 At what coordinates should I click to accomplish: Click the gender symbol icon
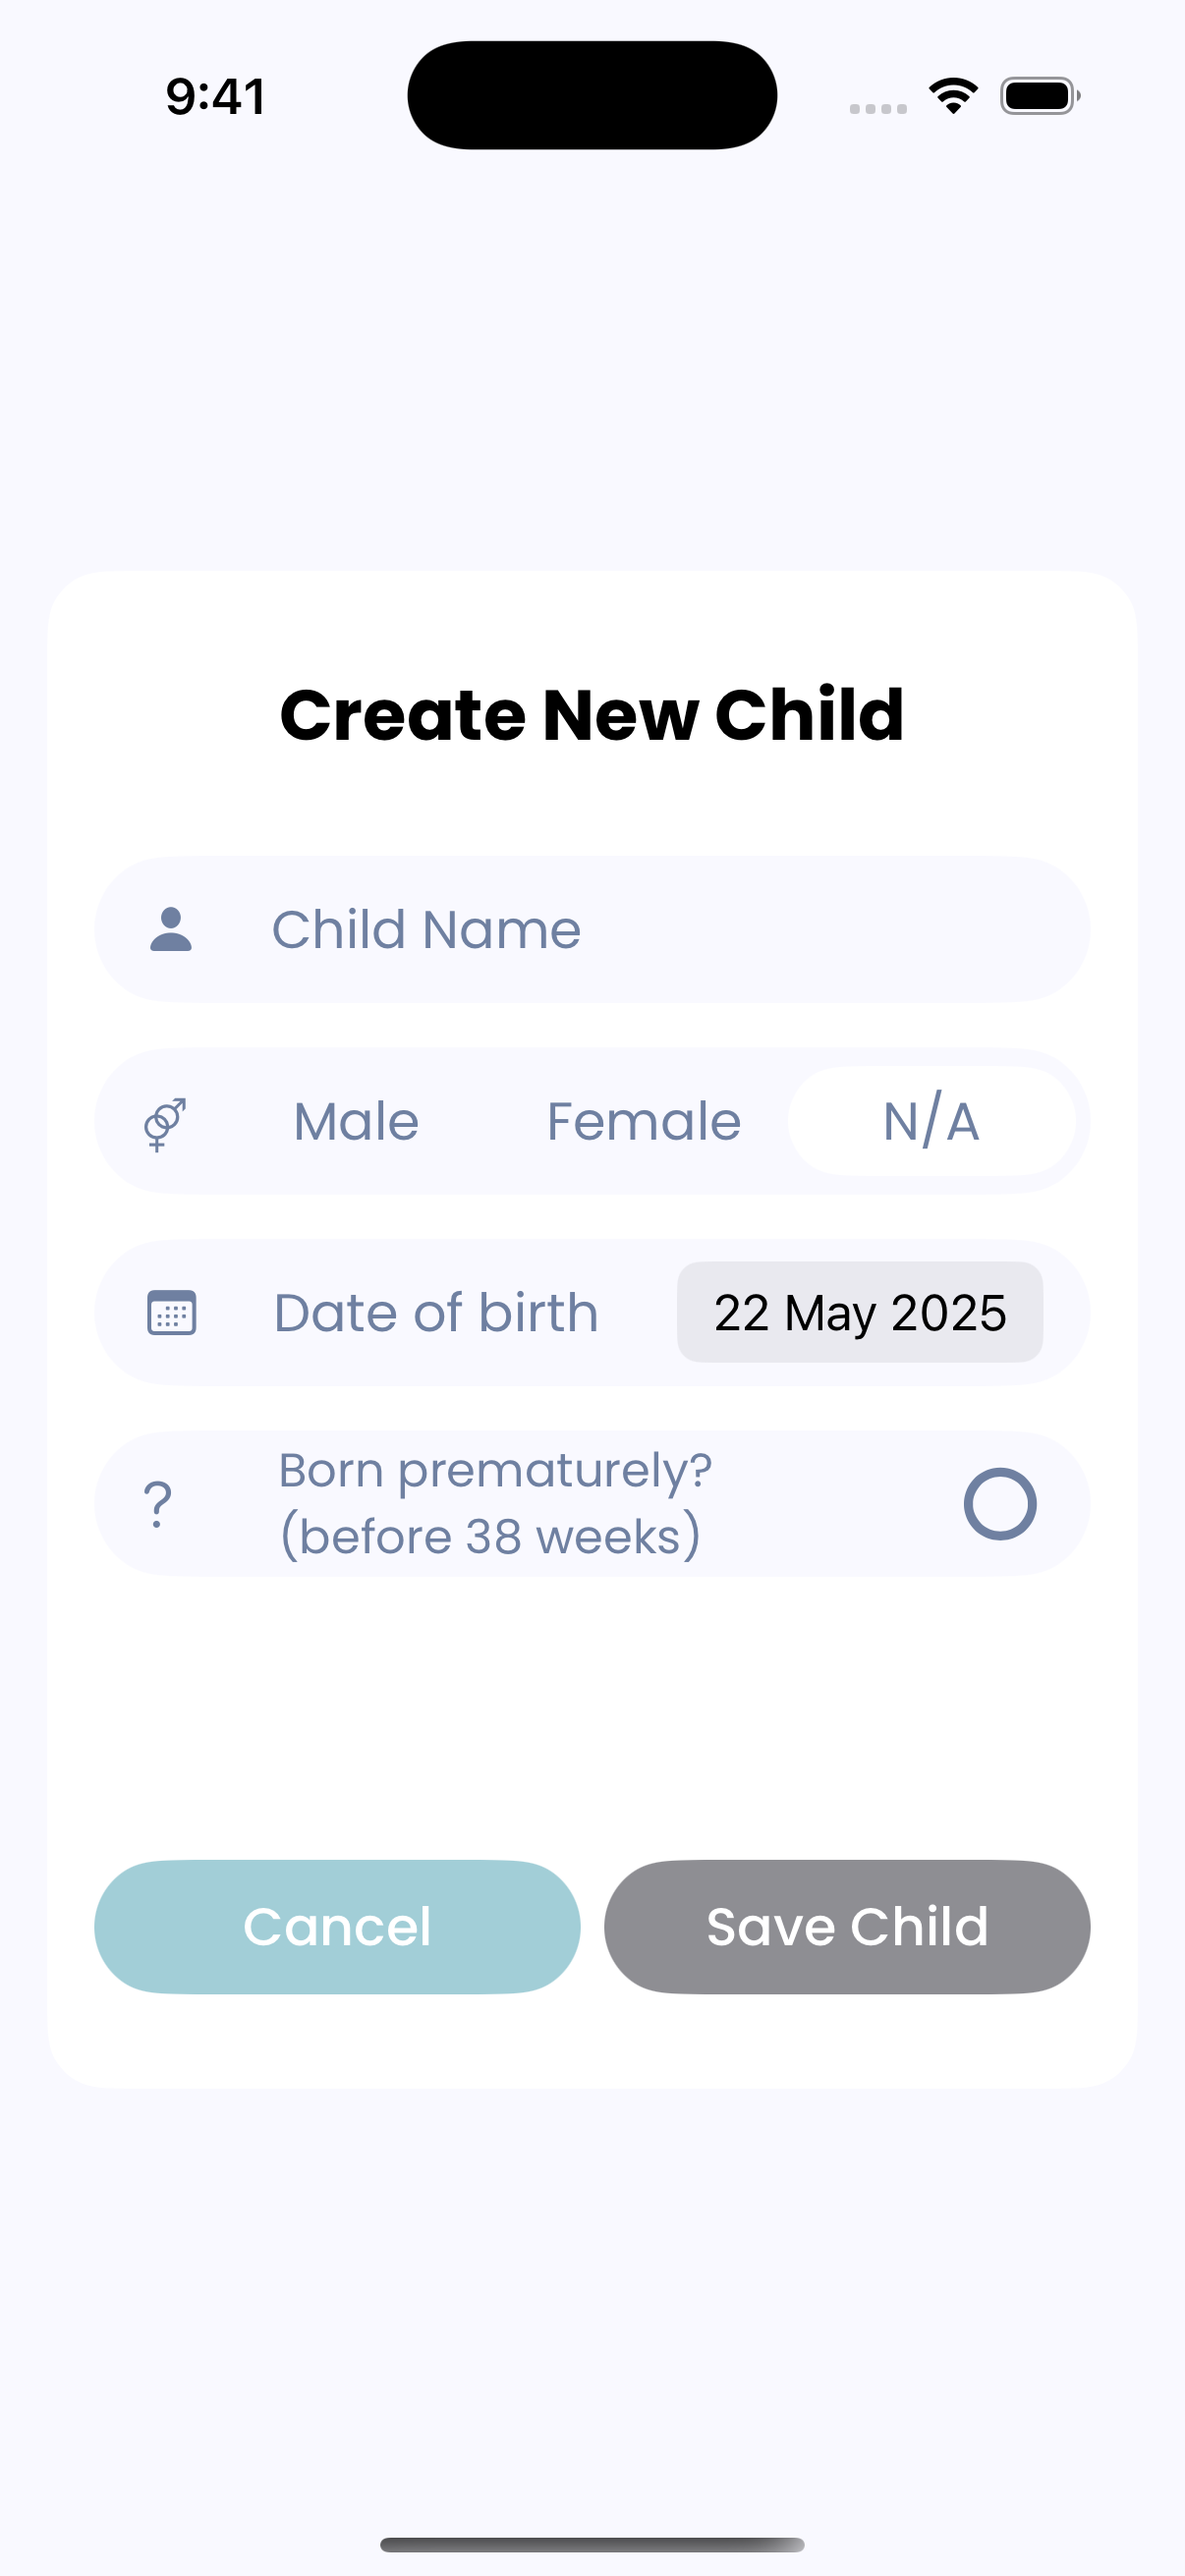(165, 1123)
